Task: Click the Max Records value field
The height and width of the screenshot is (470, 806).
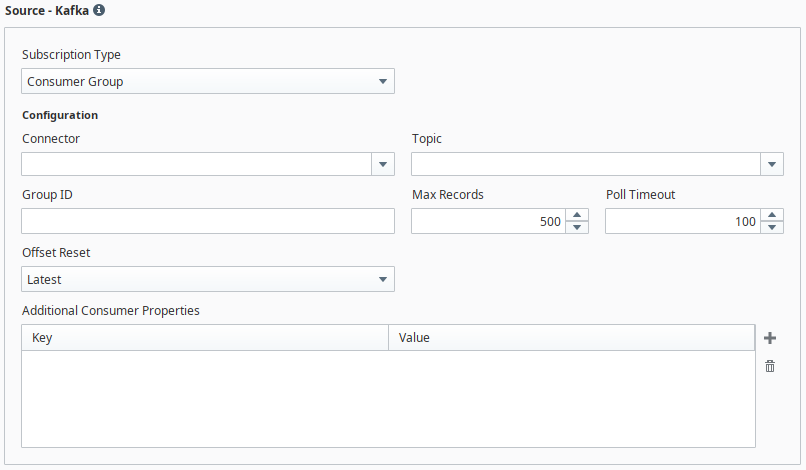Action: [x=488, y=221]
